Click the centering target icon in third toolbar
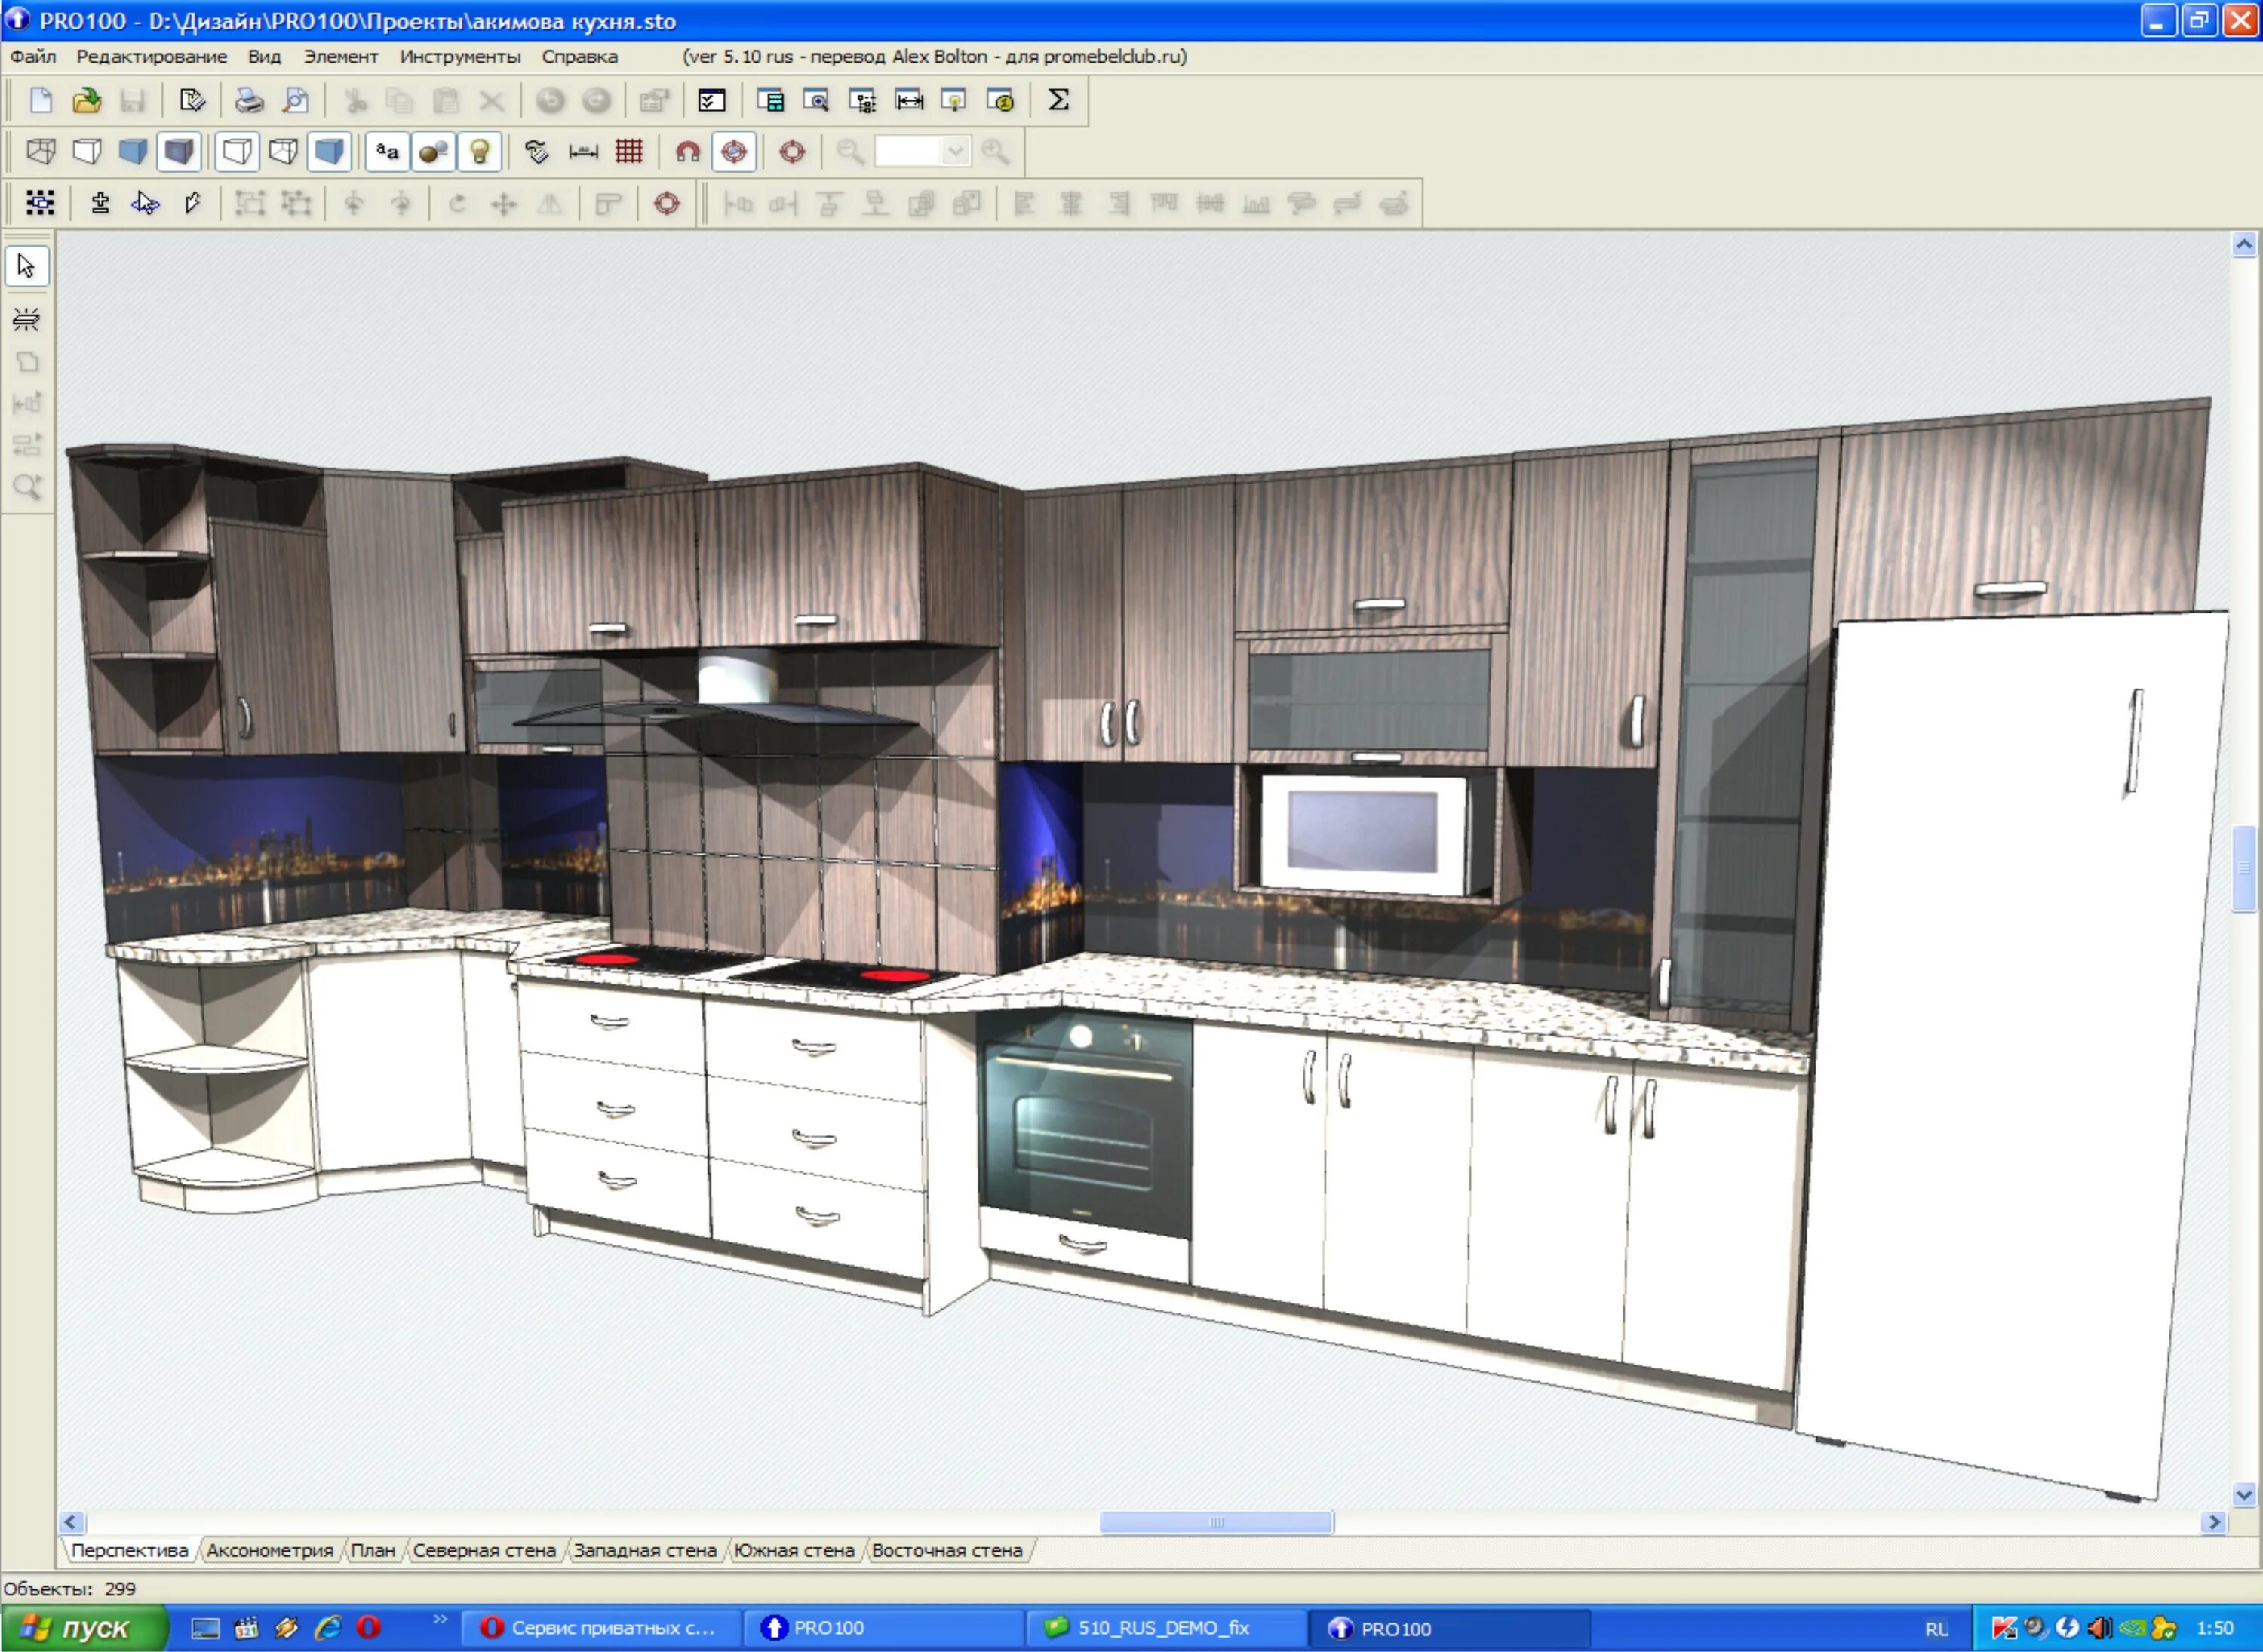2263x1652 pixels. [666, 204]
